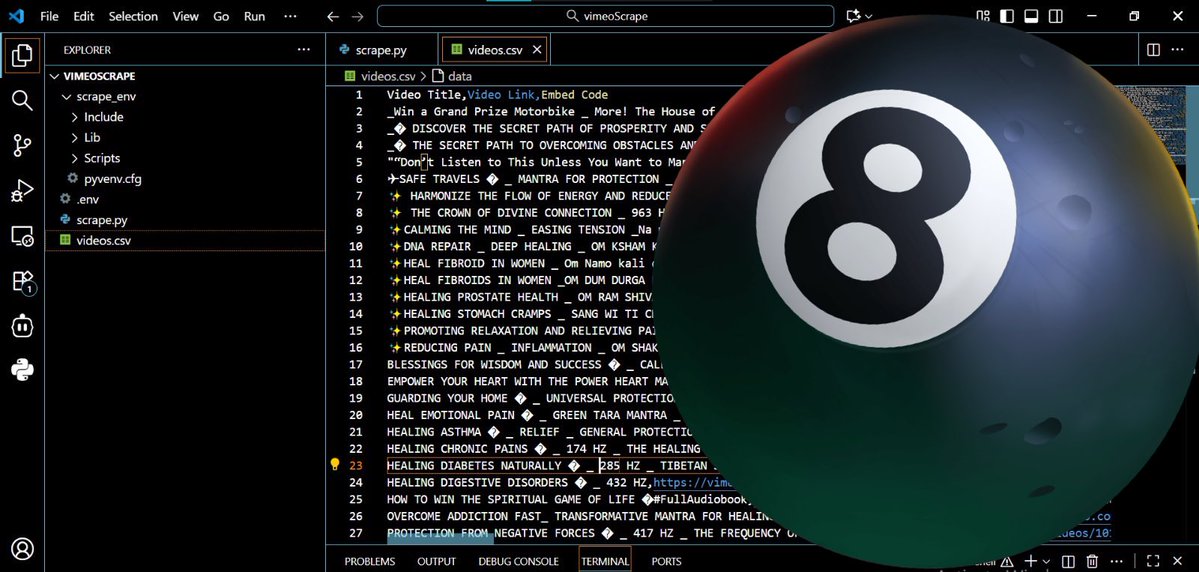Select videos.csv in the Explorer tree
1199x572 pixels.
coord(185,240)
